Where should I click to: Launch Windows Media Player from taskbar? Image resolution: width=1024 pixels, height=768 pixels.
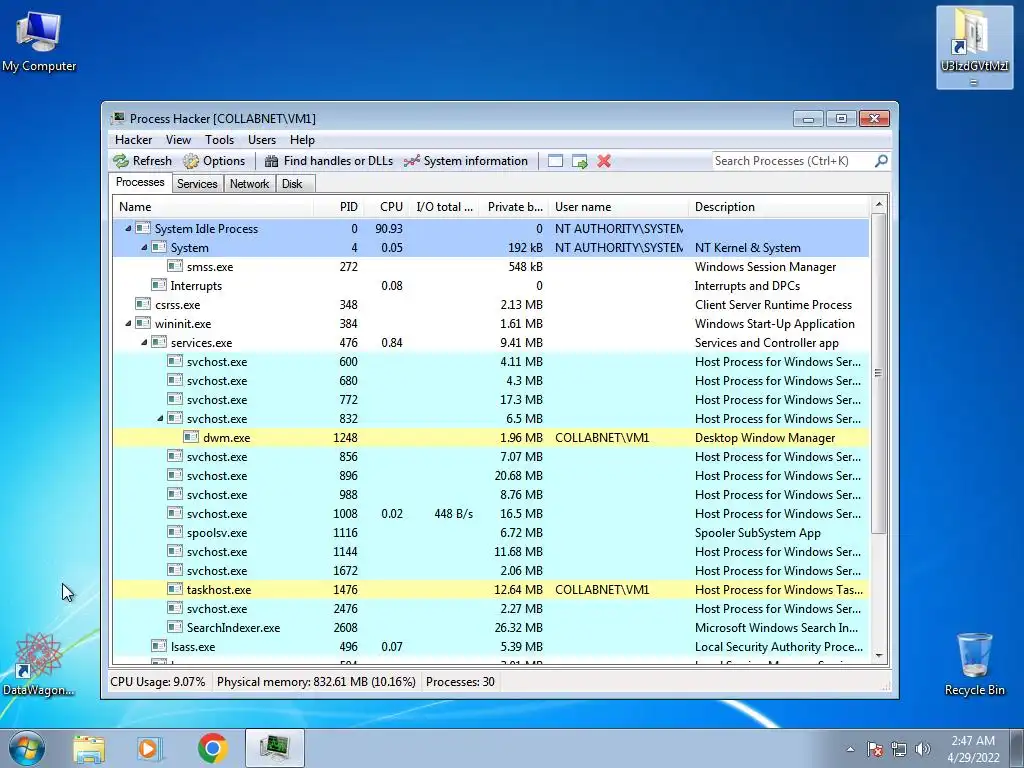click(150, 748)
